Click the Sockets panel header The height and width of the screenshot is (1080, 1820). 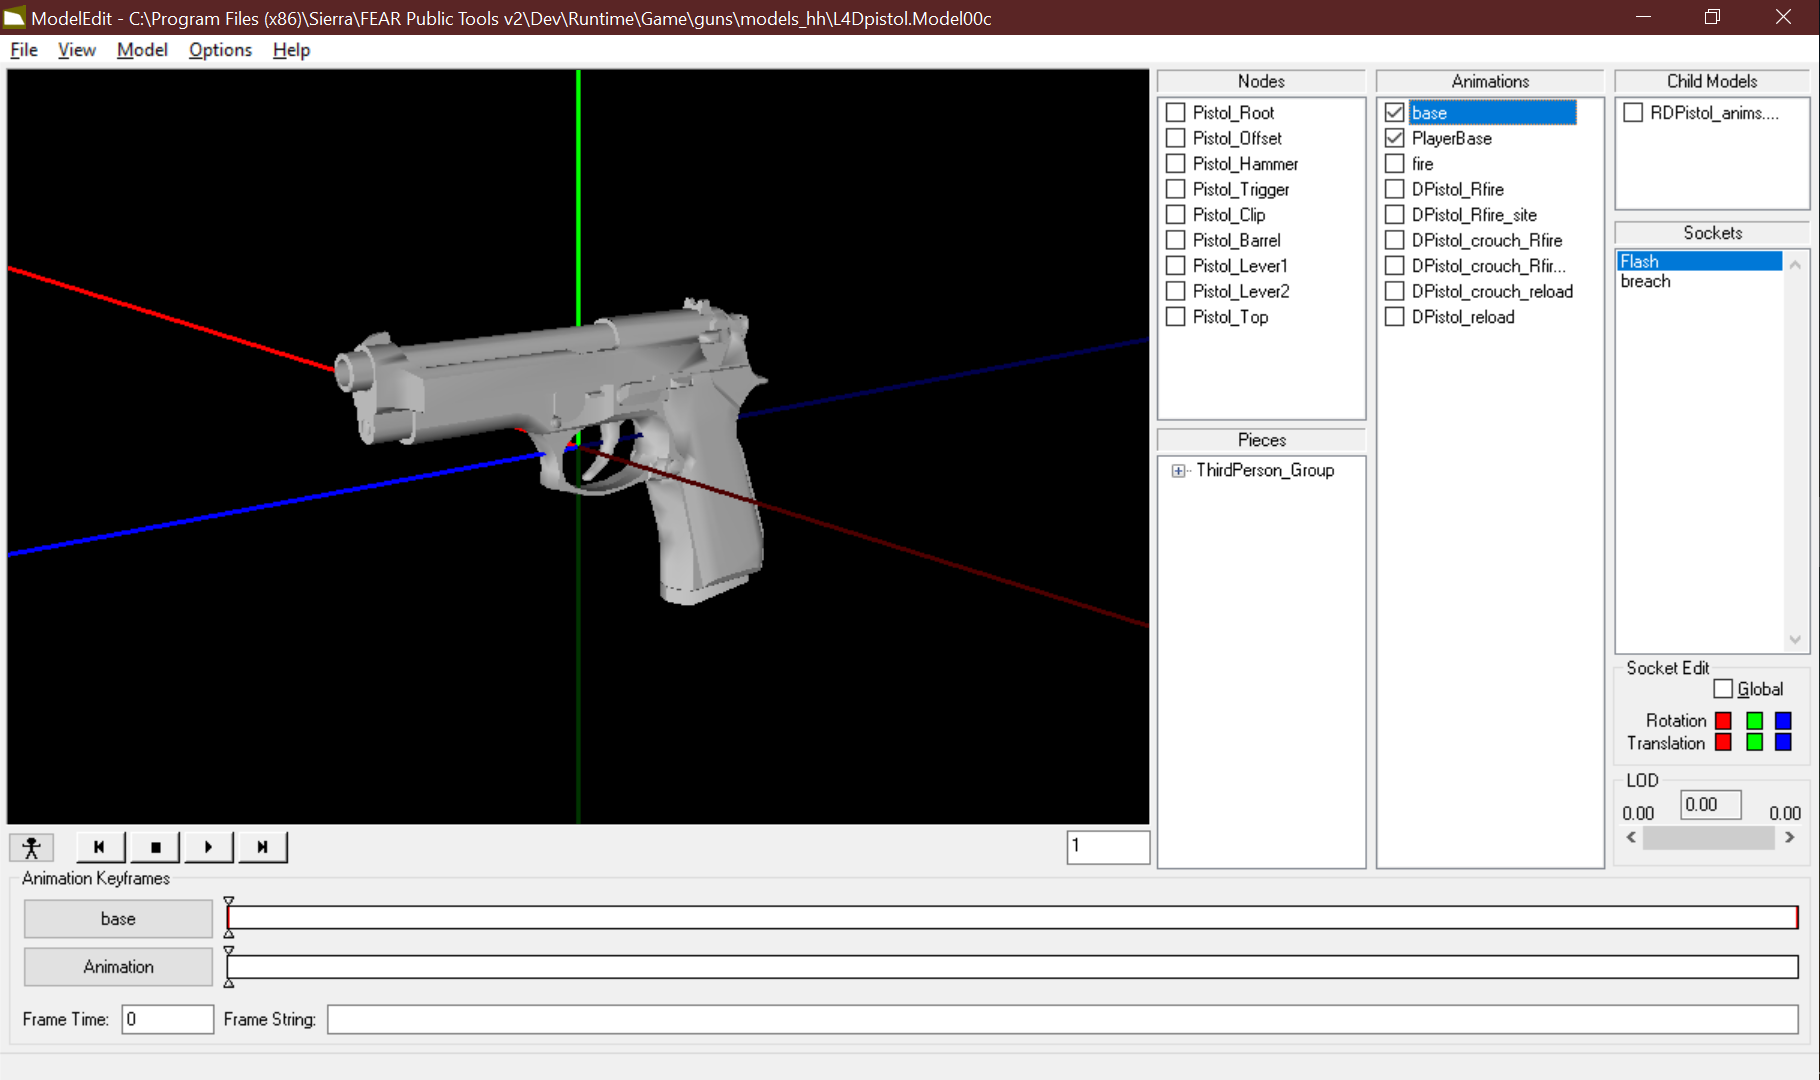pyautogui.click(x=1712, y=233)
